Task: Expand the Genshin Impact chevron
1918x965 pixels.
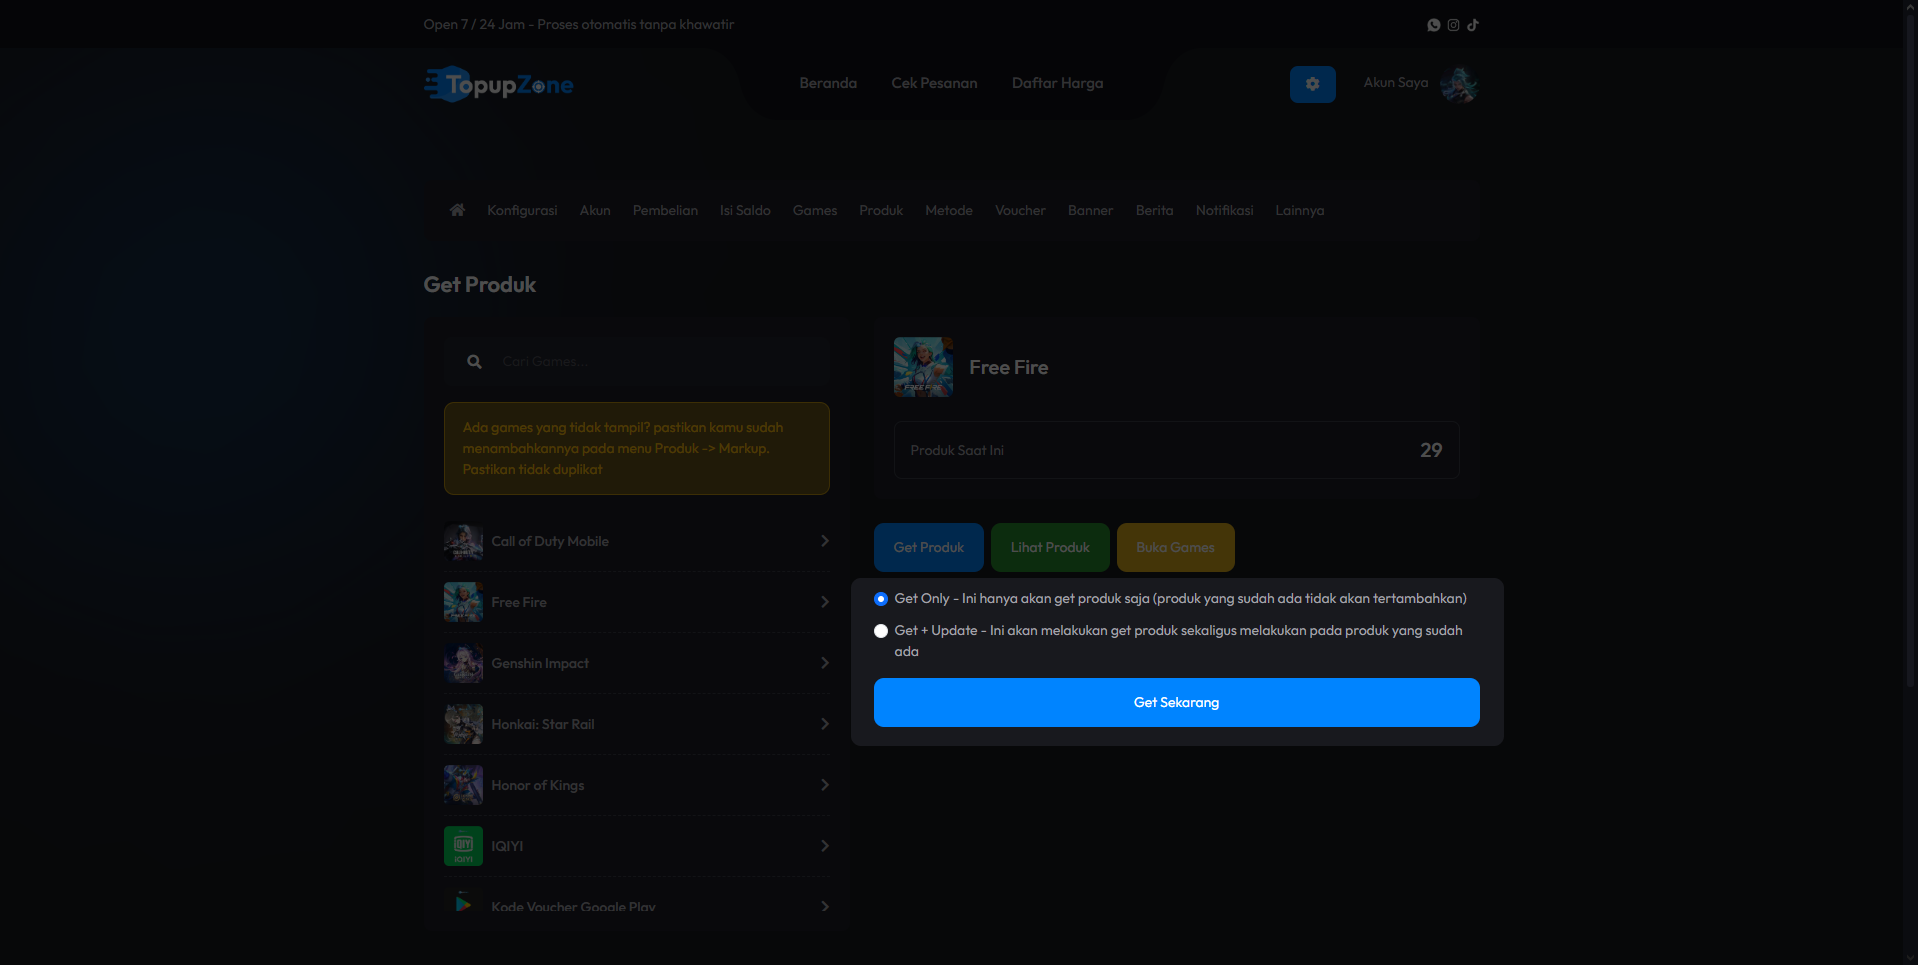Action: [825, 663]
